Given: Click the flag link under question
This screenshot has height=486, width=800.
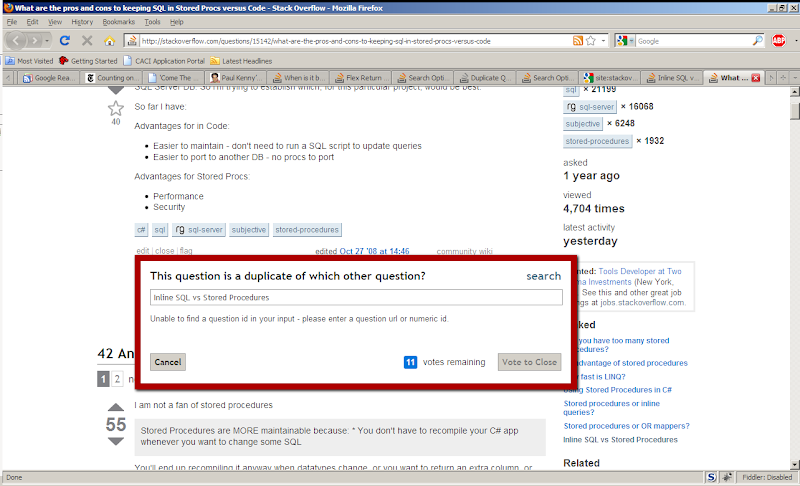Looking at the screenshot, I should click(186, 251).
